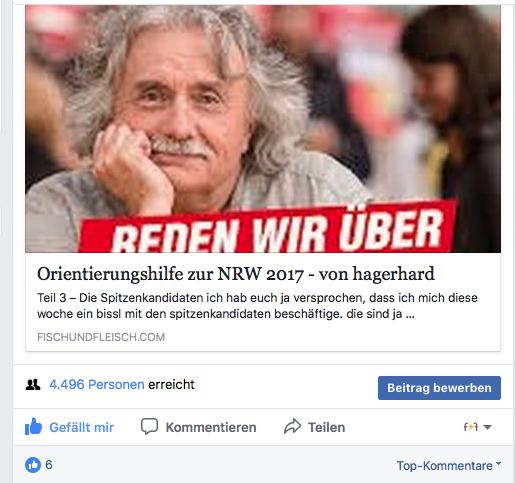The image size is (515, 483).
Task: Click the people-reached silhouette icon
Action: tap(33, 385)
